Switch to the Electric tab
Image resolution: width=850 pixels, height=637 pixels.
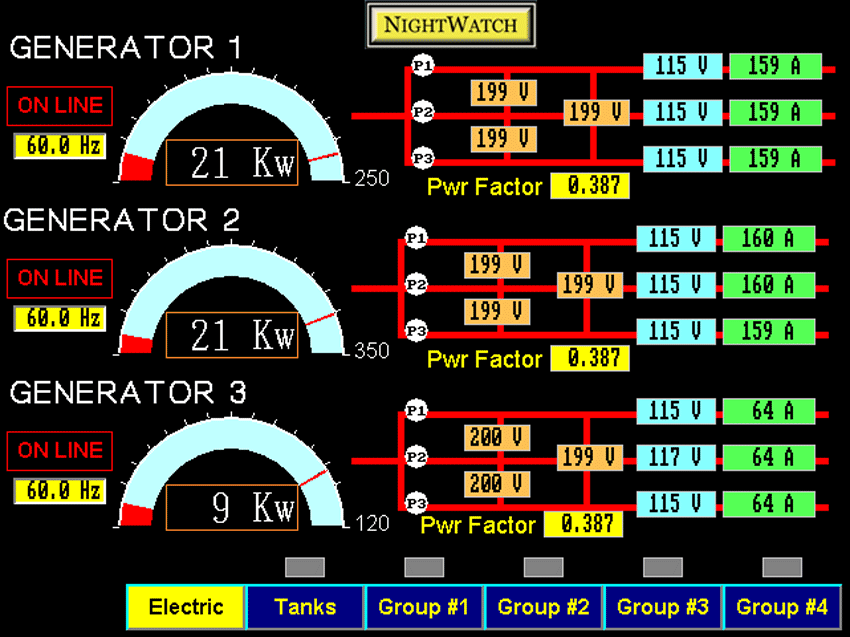(x=185, y=607)
